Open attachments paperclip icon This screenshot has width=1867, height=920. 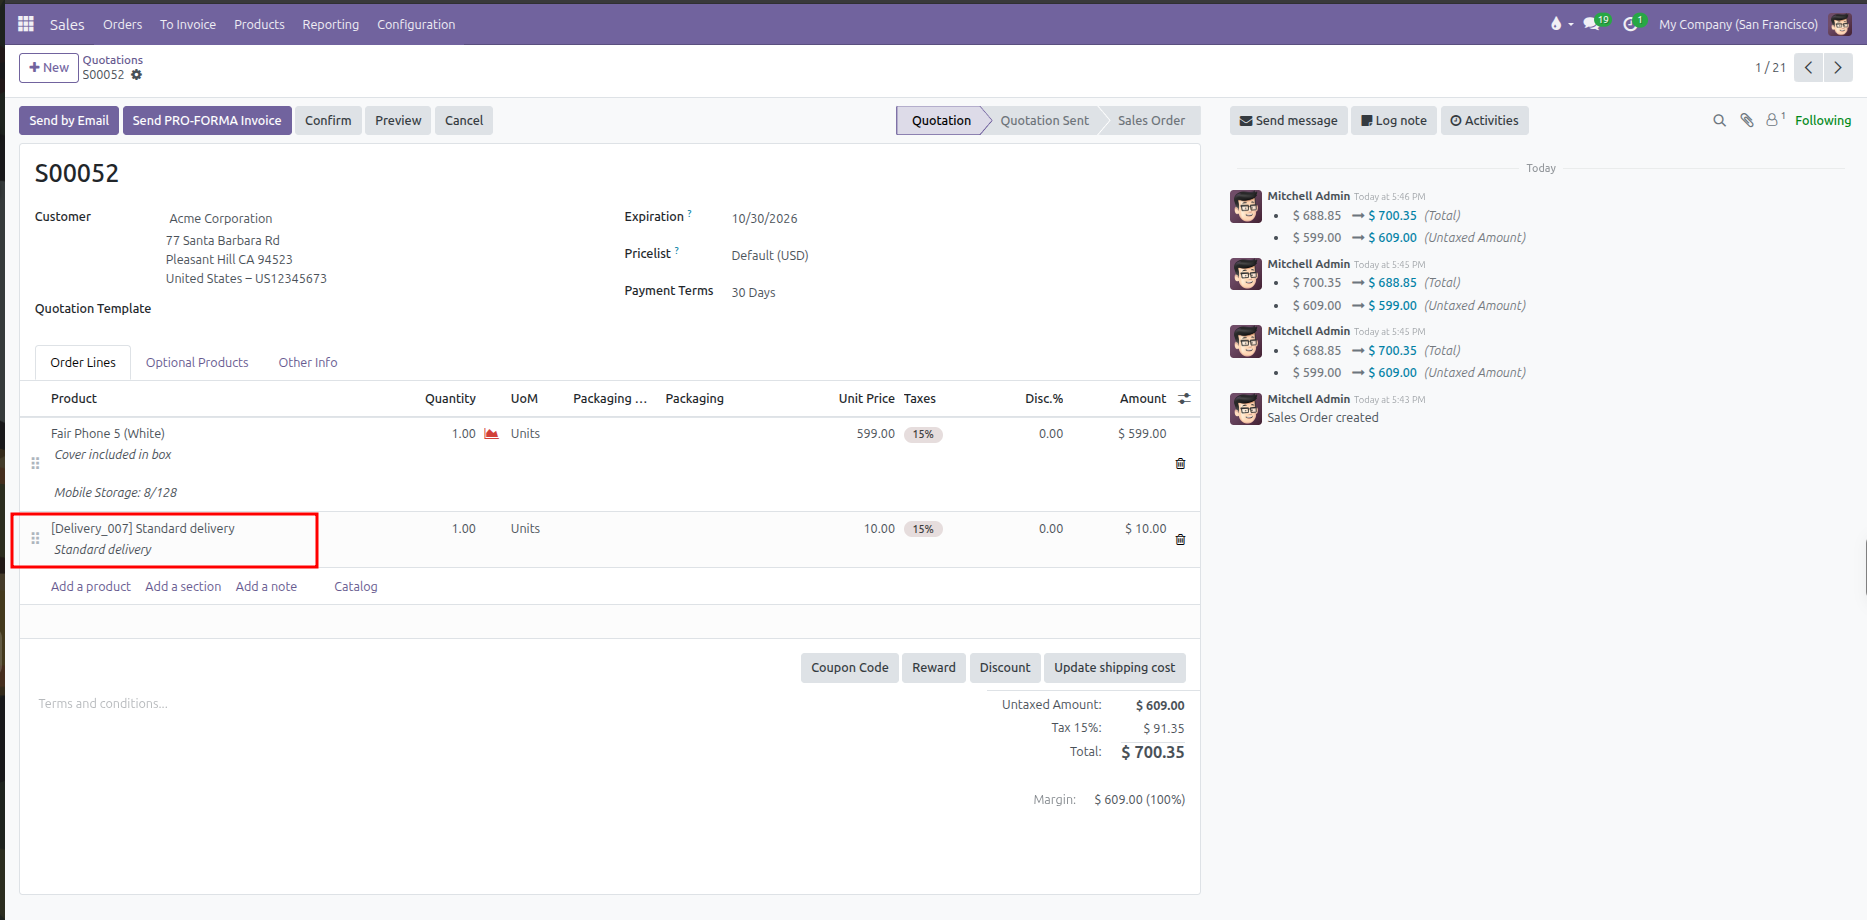pyautogui.click(x=1747, y=121)
